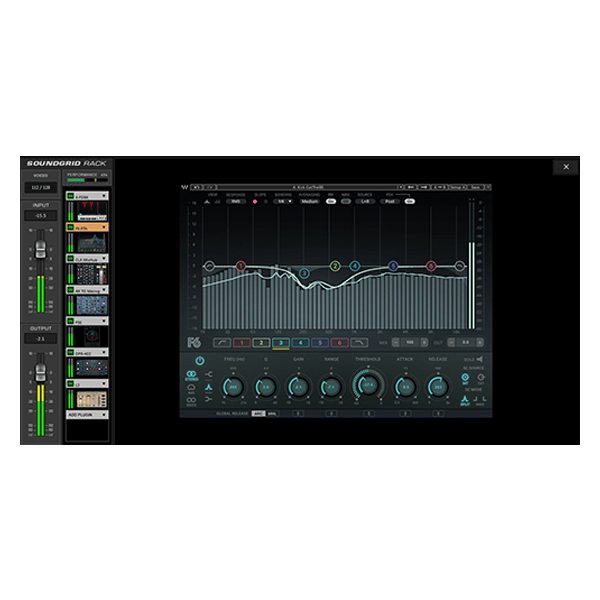Viewport: 600px width, 600px height.
Task: Toggle the RTA Max switch
Action: (346, 201)
